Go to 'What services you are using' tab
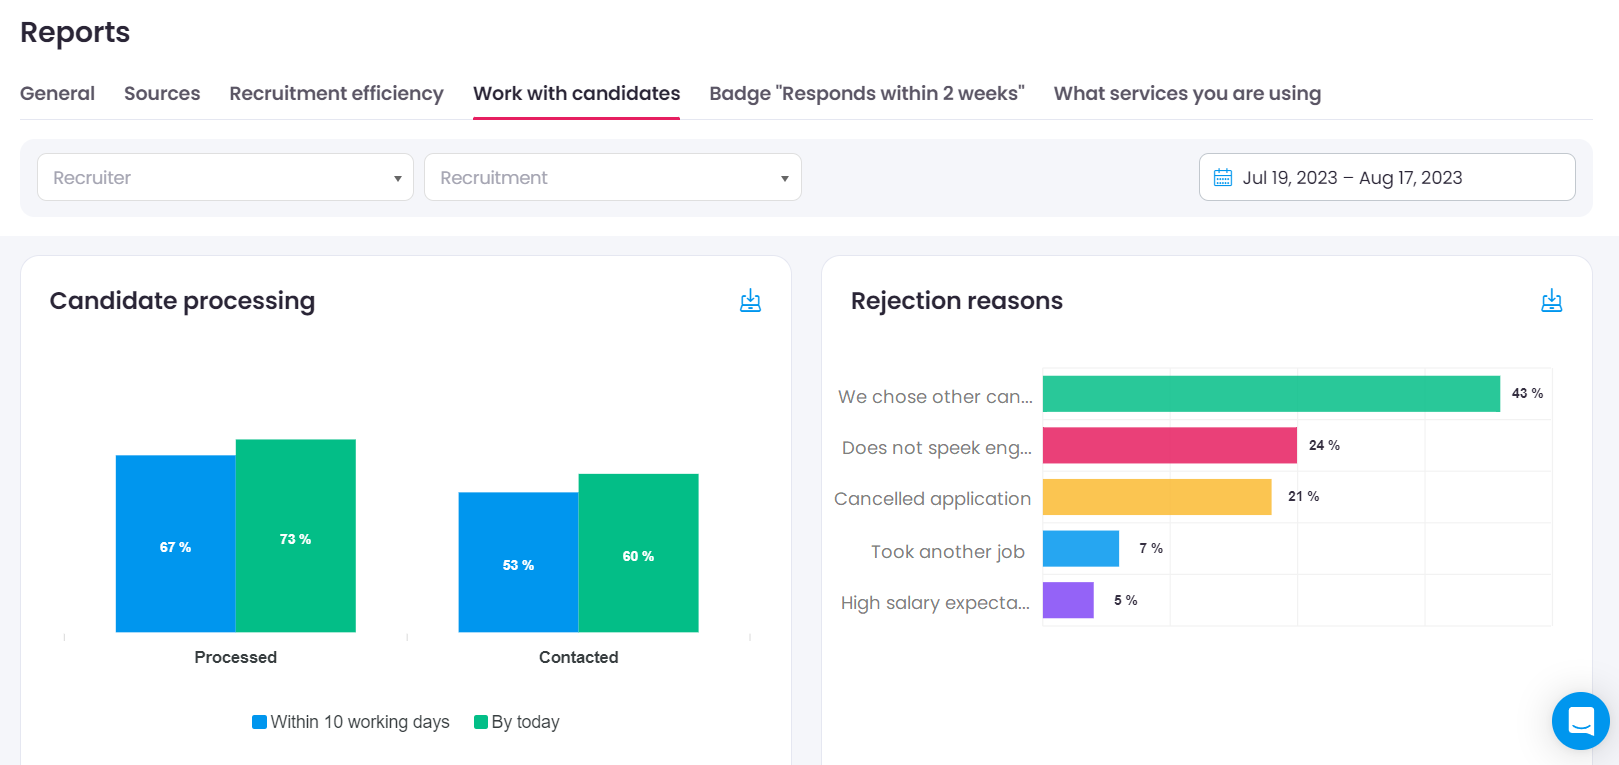This screenshot has height=765, width=1619. pyautogui.click(x=1187, y=94)
